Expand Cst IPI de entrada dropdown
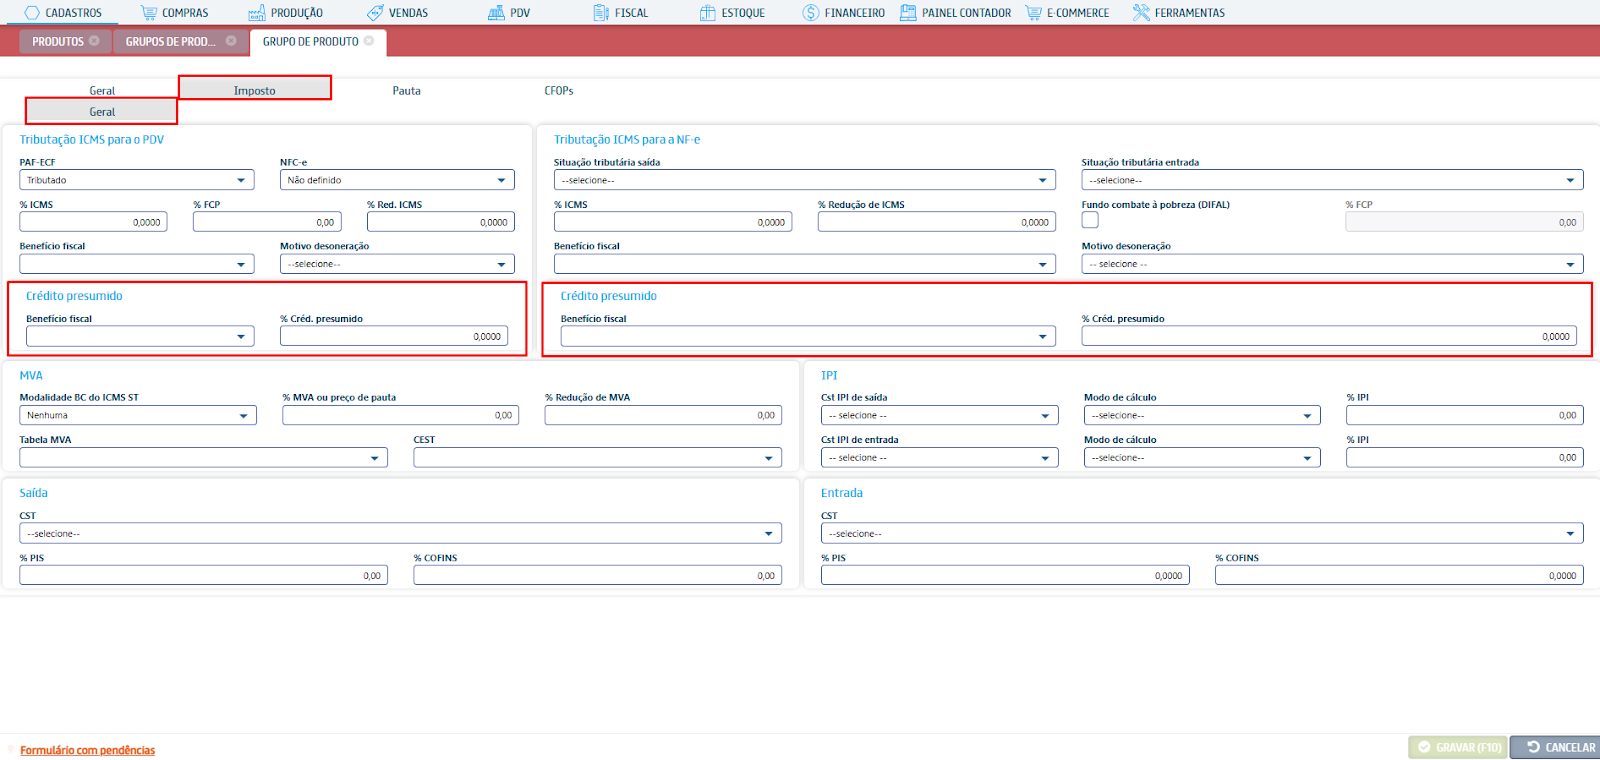 [939, 457]
